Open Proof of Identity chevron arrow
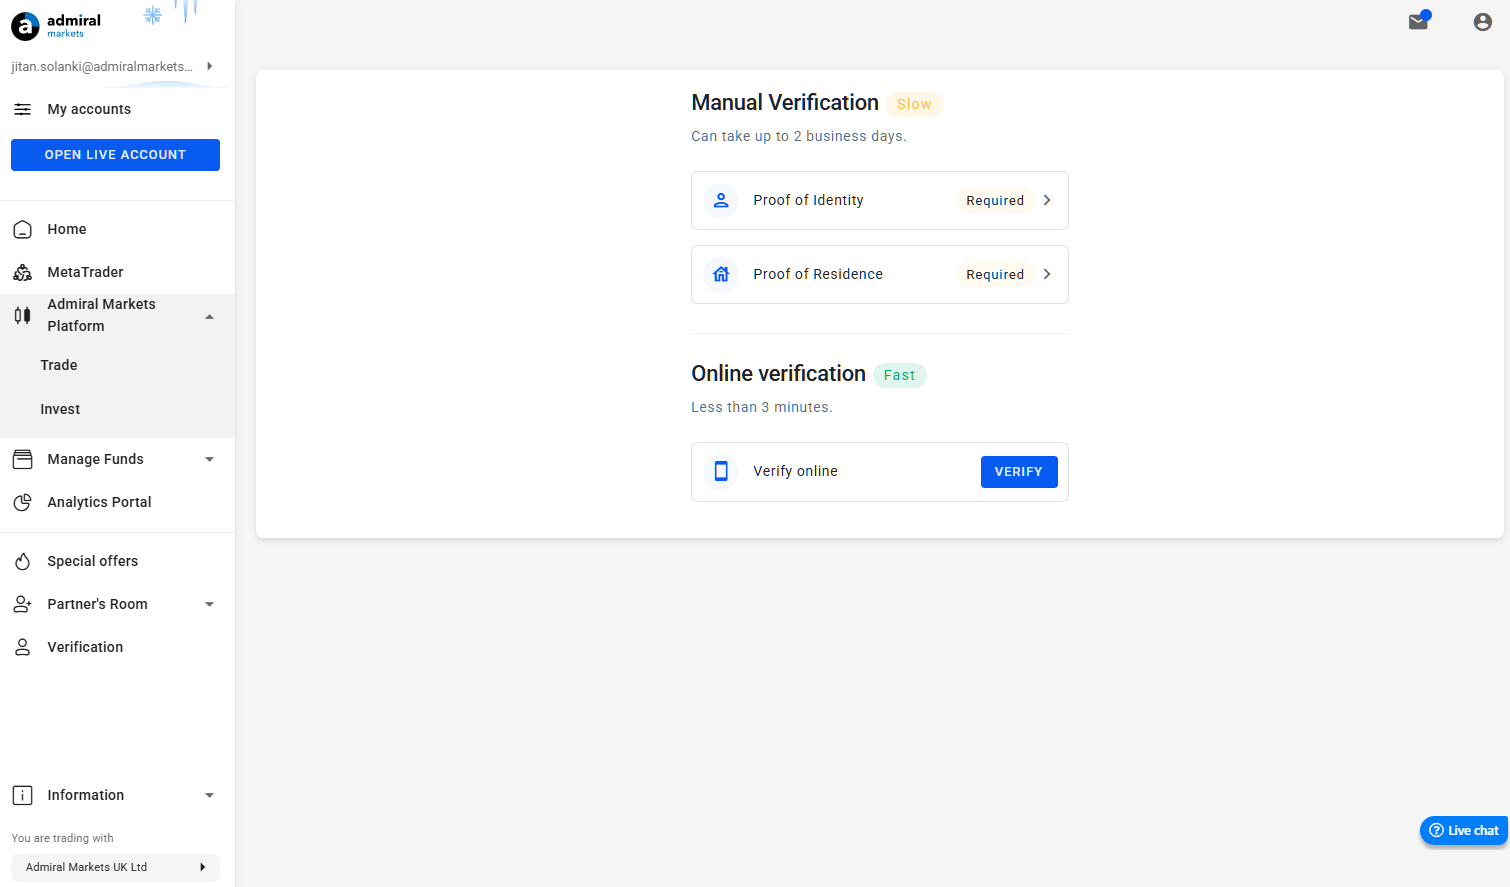Screen dimensions: 1510x887 coord(1047,200)
